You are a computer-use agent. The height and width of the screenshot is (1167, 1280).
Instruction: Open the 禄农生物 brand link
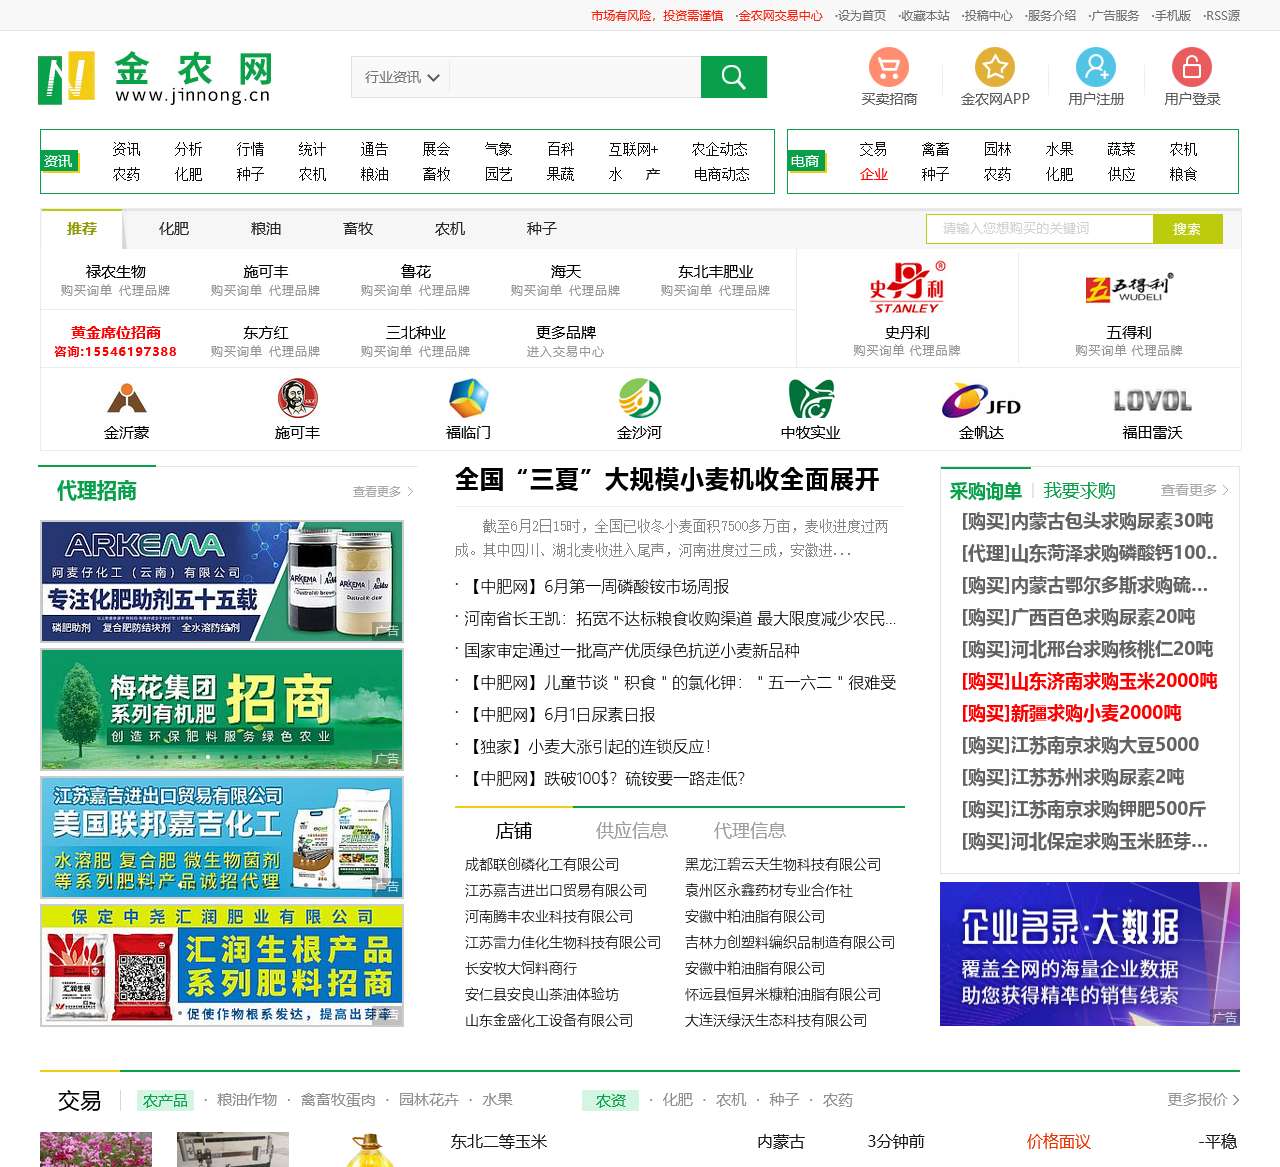coord(116,272)
